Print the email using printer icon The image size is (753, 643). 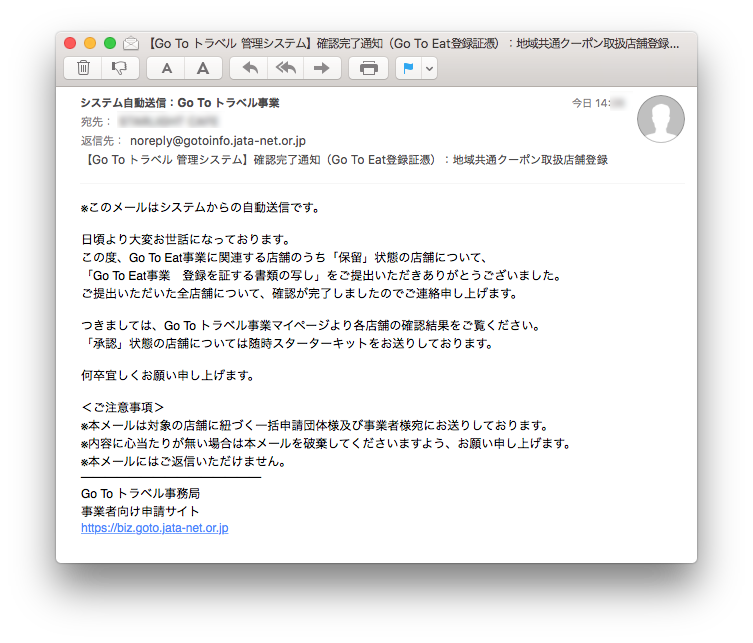coord(368,68)
